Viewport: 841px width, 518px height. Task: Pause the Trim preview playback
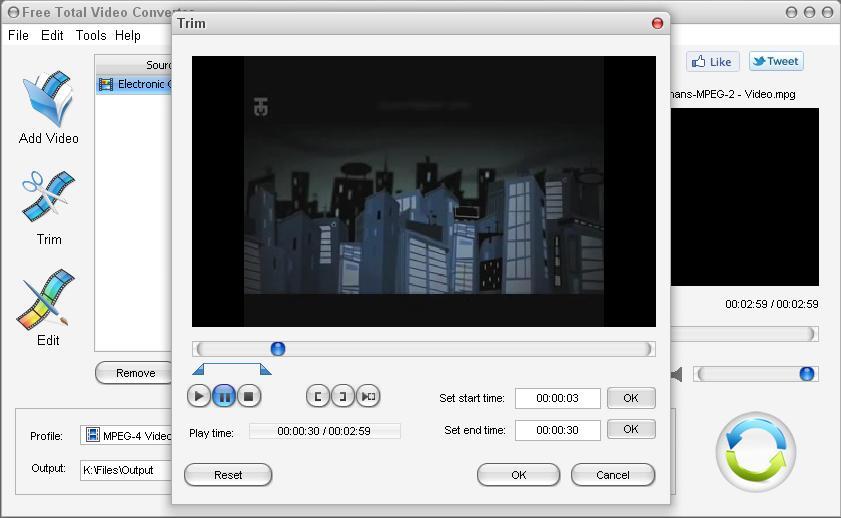click(224, 396)
